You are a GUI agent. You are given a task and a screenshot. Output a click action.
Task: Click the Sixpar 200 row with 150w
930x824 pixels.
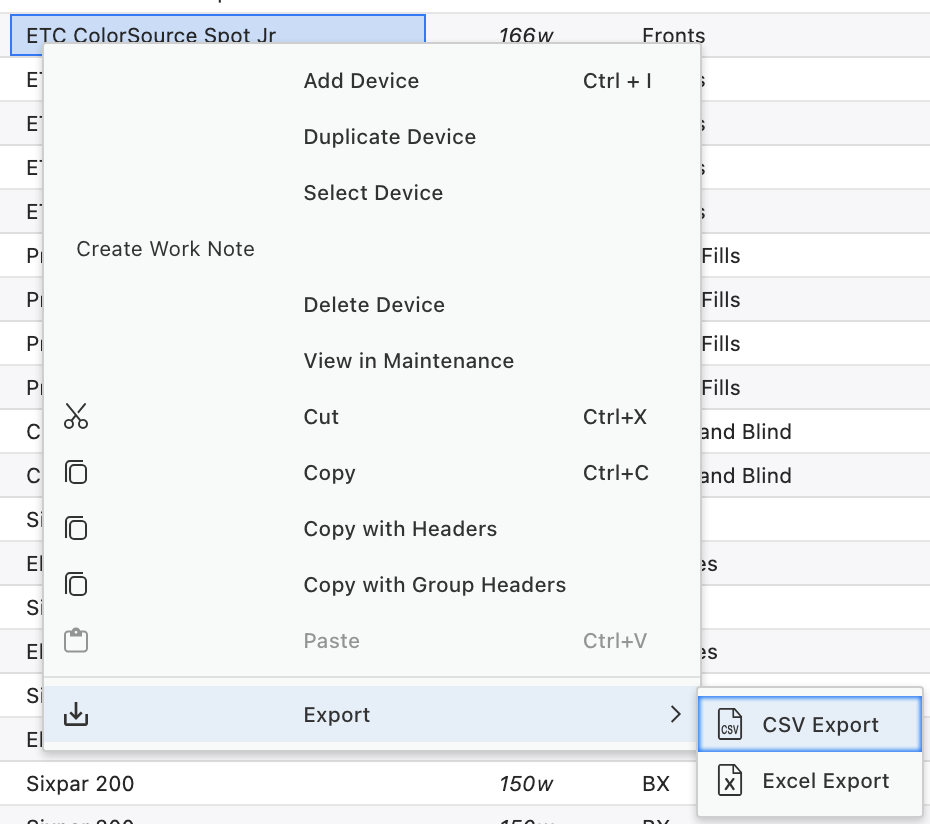(x=80, y=784)
